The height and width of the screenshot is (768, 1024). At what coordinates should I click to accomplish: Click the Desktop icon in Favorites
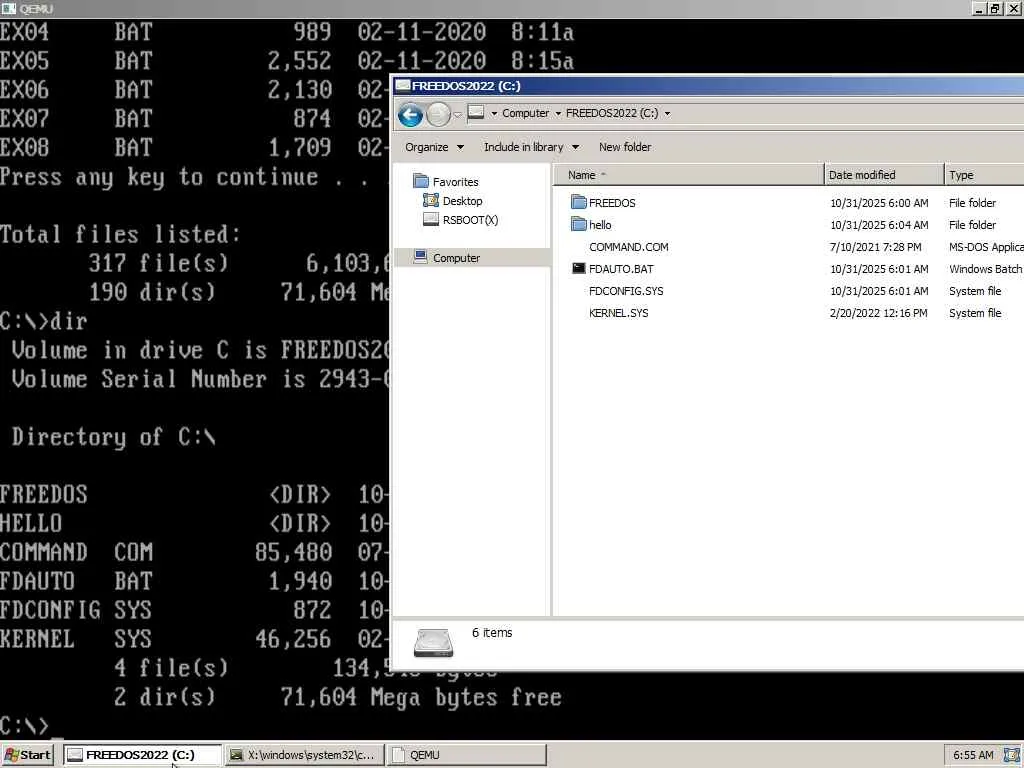pos(430,200)
